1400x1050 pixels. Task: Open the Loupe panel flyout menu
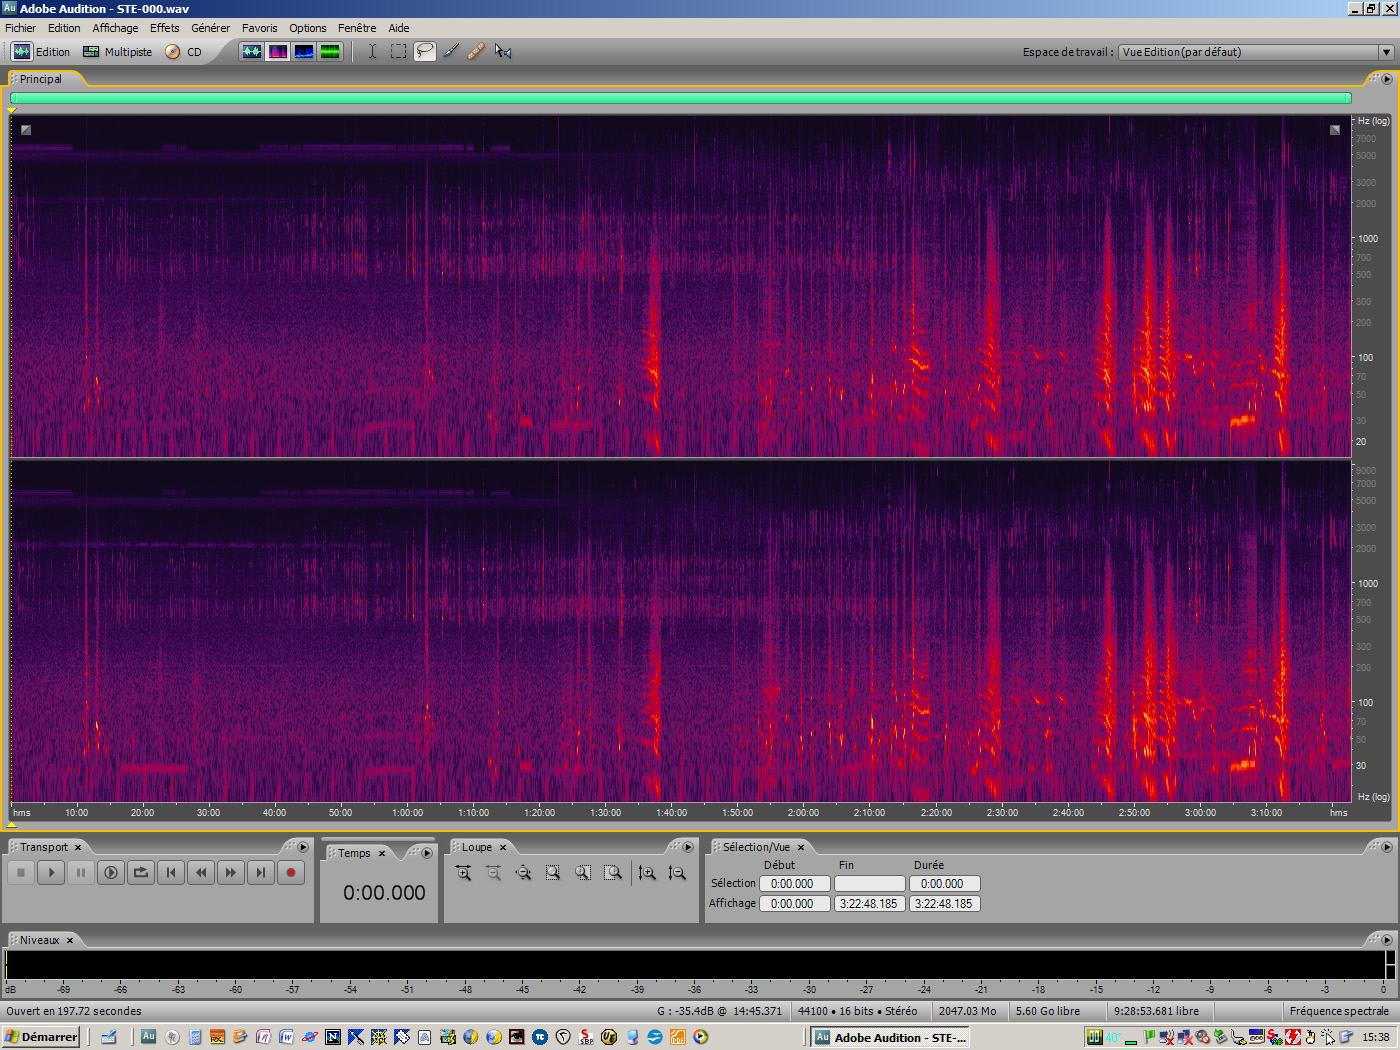pyautogui.click(x=688, y=846)
